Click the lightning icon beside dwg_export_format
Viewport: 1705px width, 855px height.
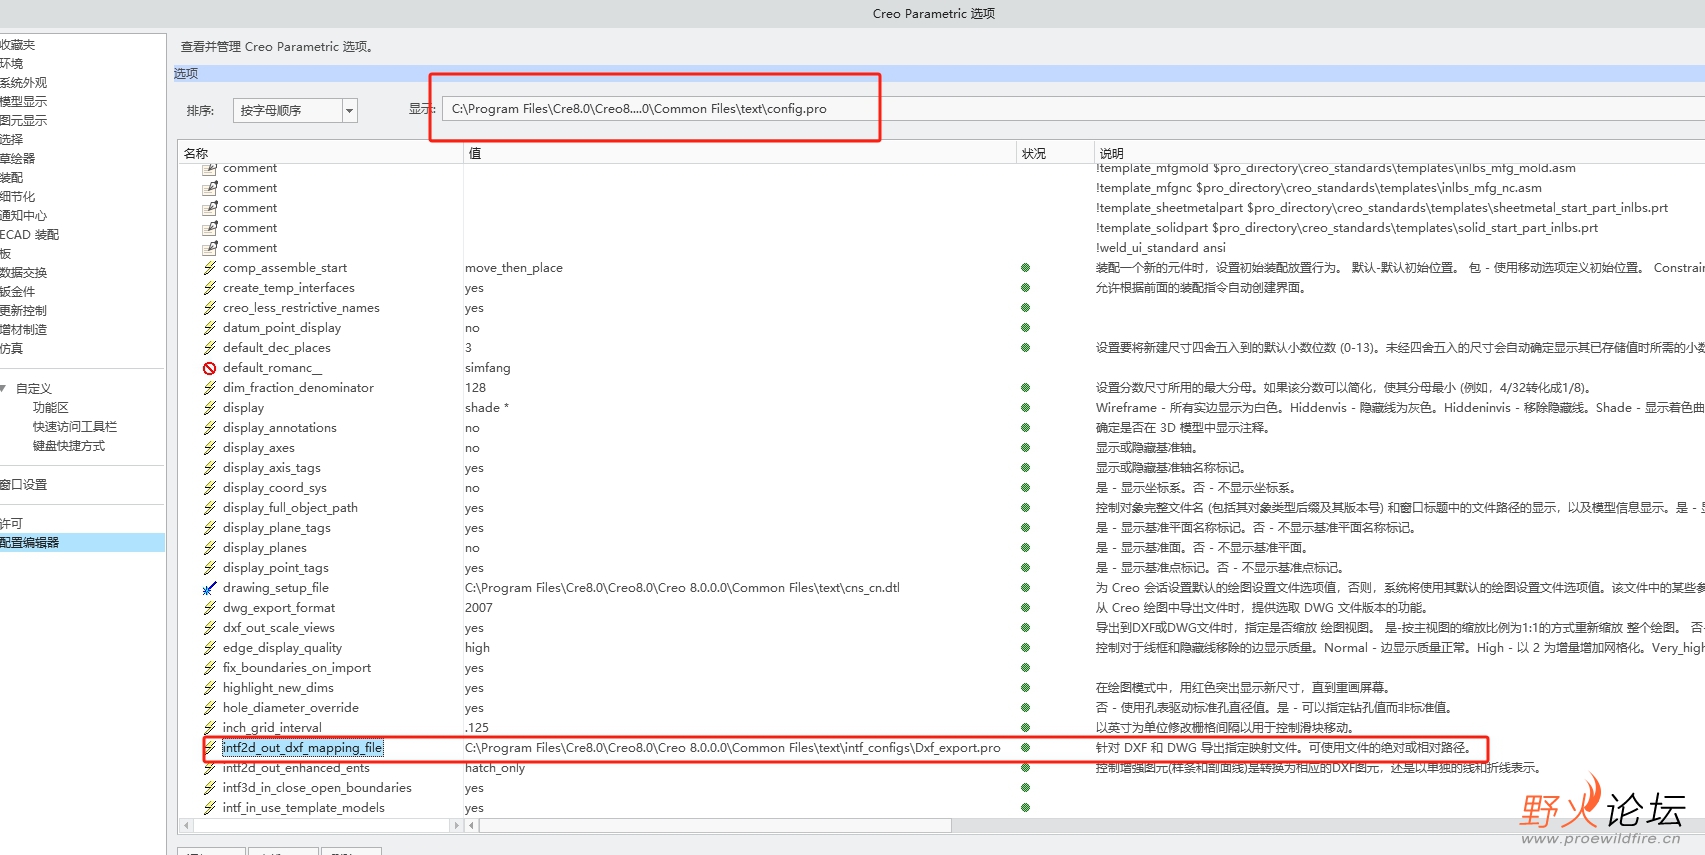click(210, 608)
